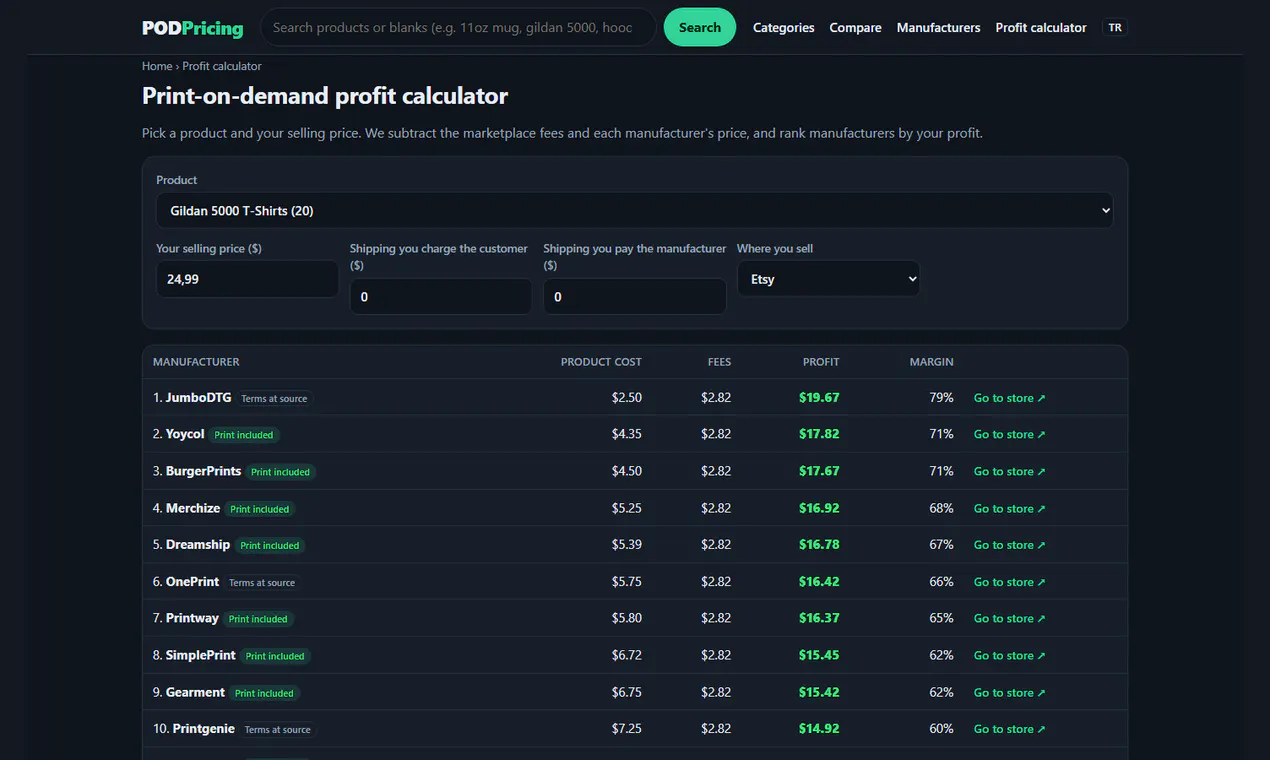Click the PODPricing logo
This screenshot has height=760, width=1270.
tap(192, 28)
